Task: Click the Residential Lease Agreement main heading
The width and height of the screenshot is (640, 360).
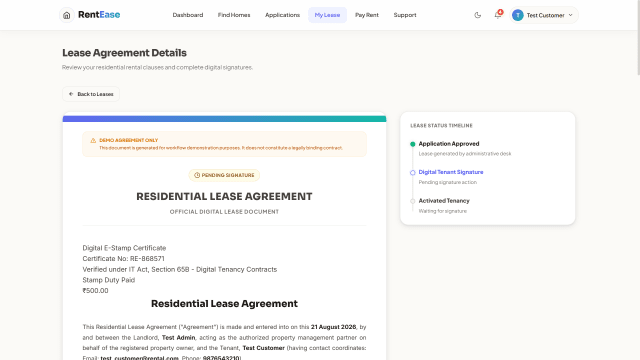Action: click(x=224, y=196)
